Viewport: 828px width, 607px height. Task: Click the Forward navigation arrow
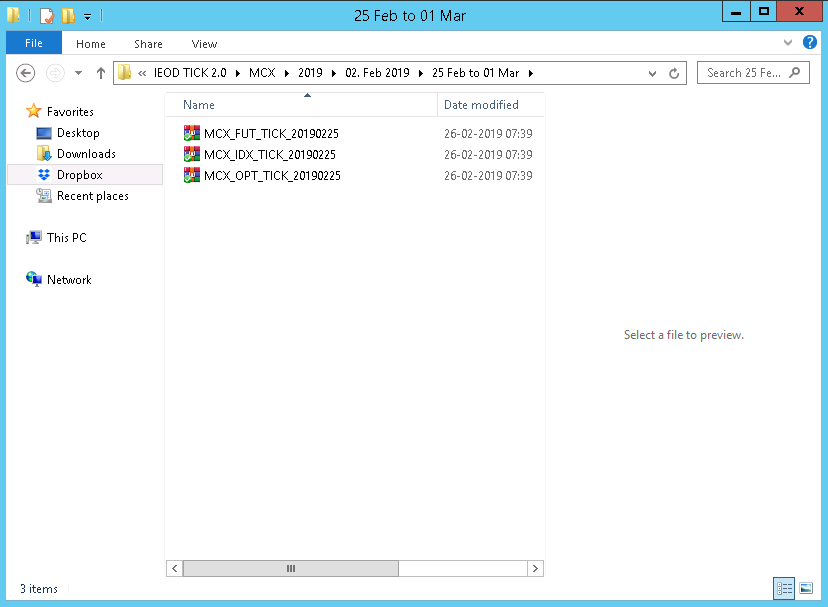coord(55,73)
